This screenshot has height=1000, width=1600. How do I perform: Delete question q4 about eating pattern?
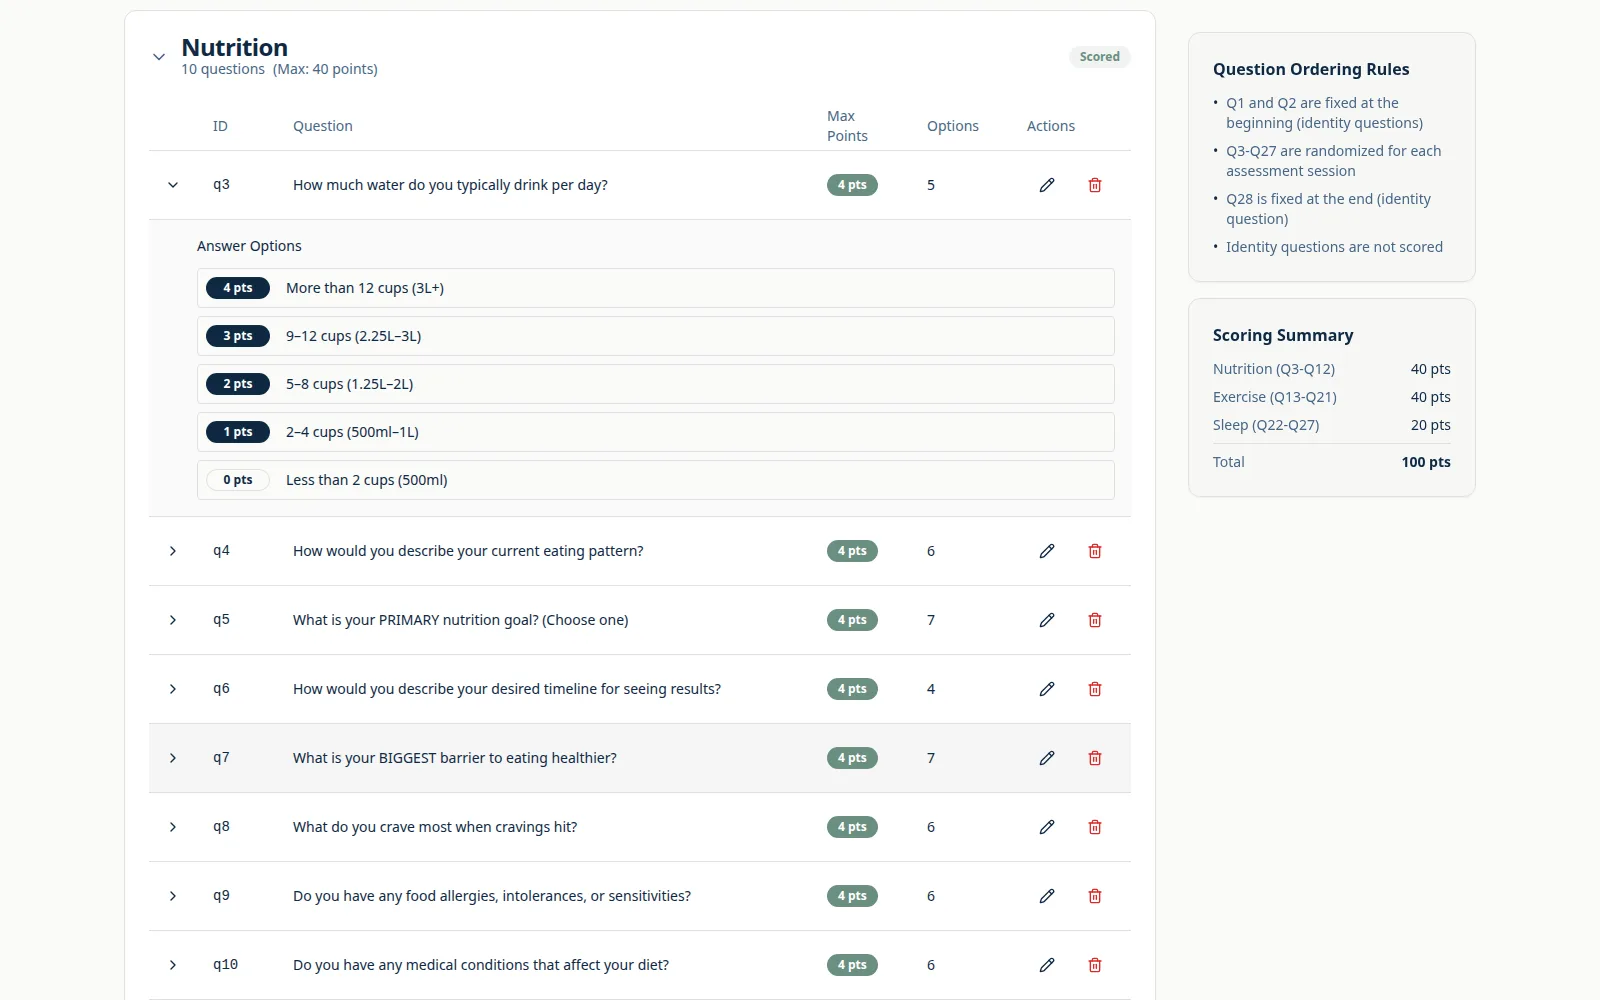(x=1095, y=551)
